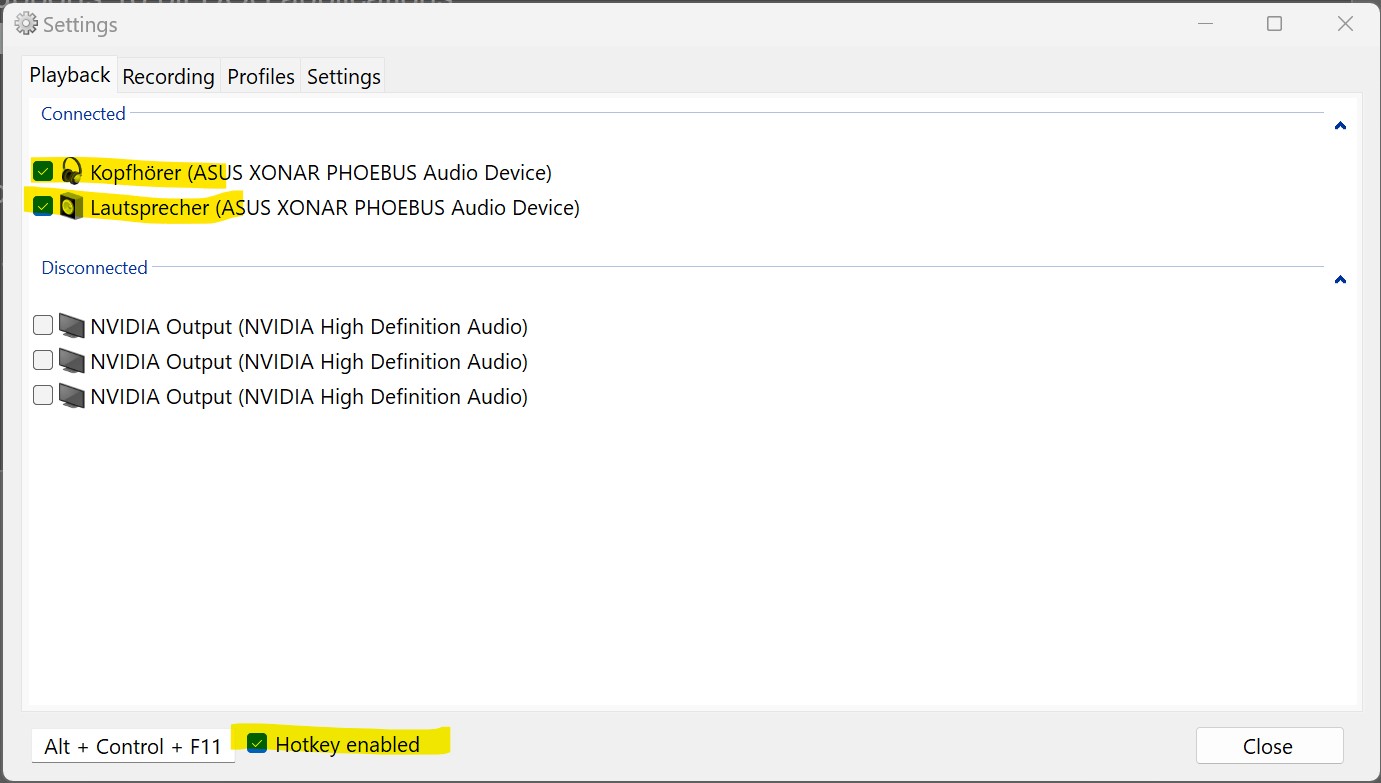This screenshot has width=1381, height=783.
Task: Click the Hotkey enabled label text
Action: (x=347, y=744)
